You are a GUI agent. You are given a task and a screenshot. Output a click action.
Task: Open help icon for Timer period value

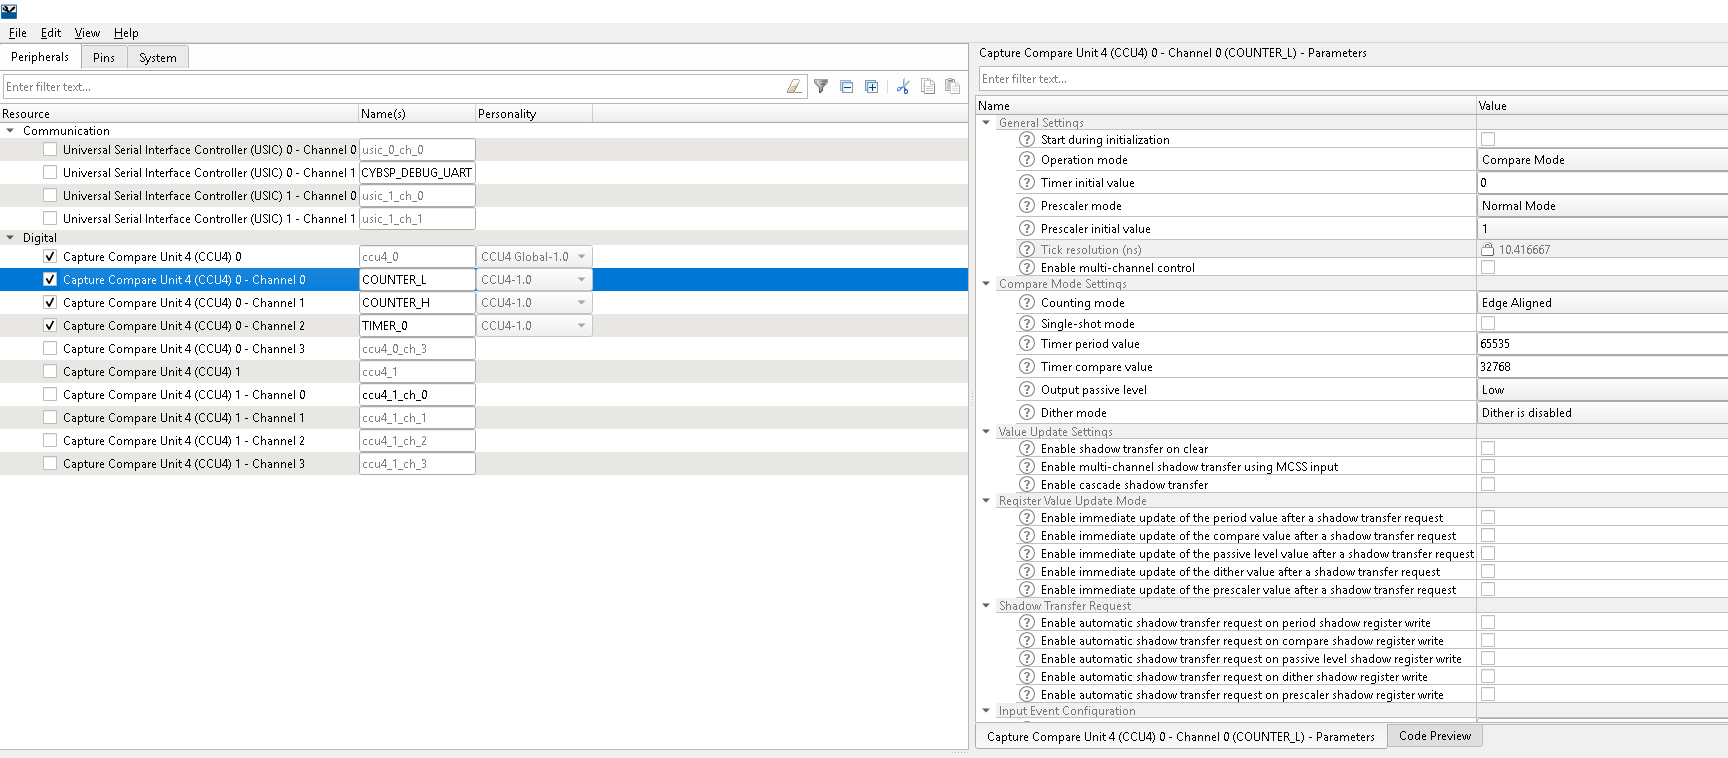pos(1027,344)
